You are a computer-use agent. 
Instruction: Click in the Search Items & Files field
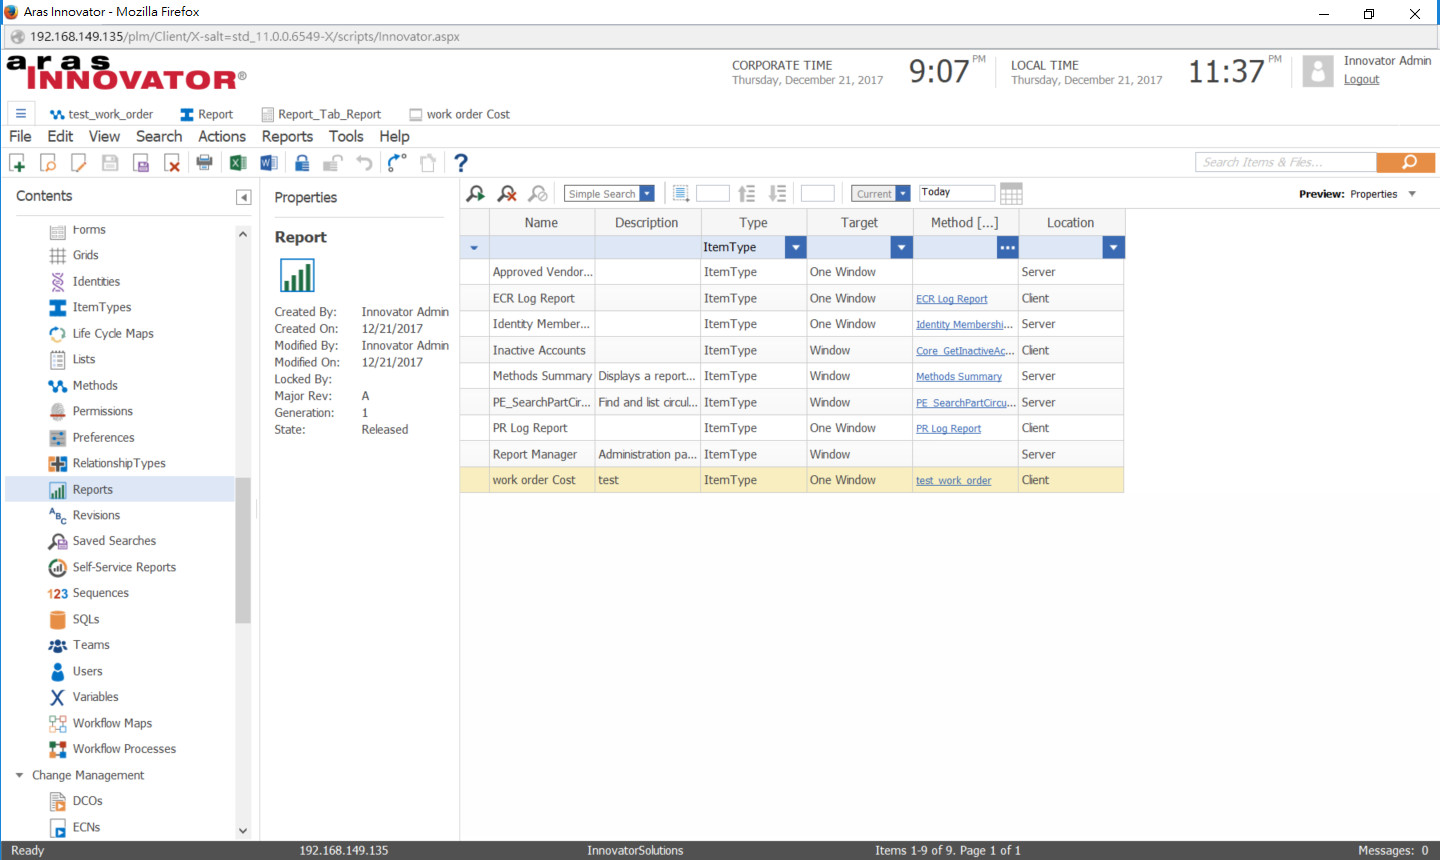1286,162
